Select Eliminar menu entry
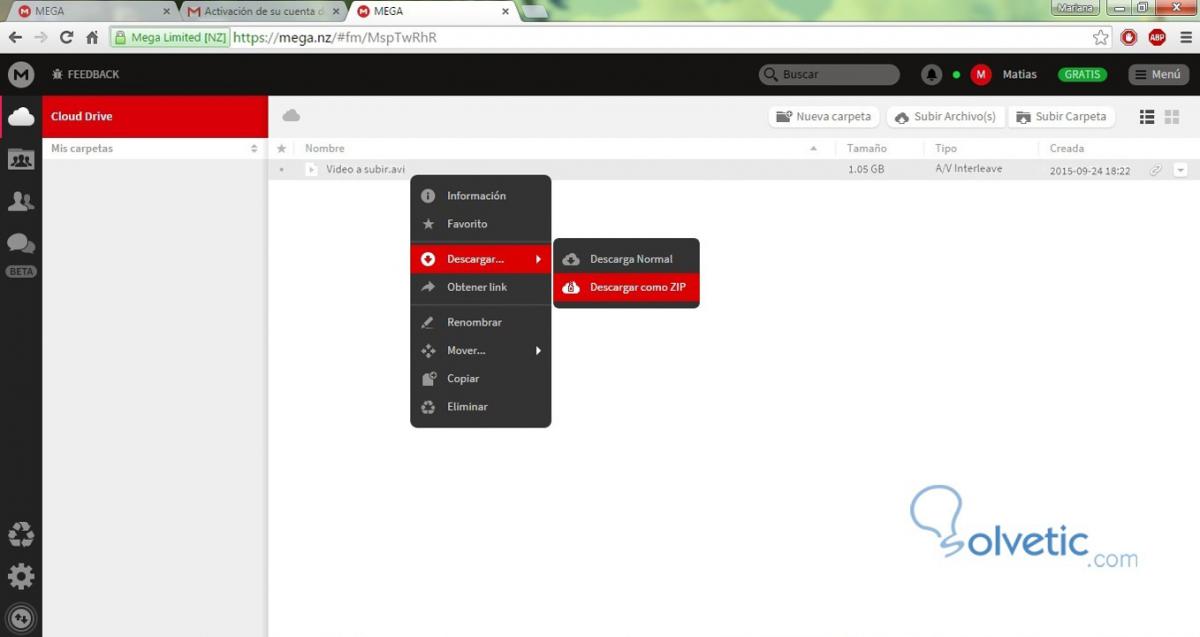Image resolution: width=1200 pixels, height=637 pixels. coord(480,407)
